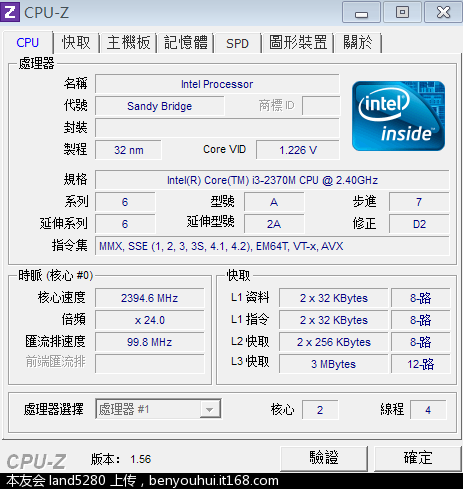Expand the 處理器選擇 dropdown arrow

click(210, 409)
